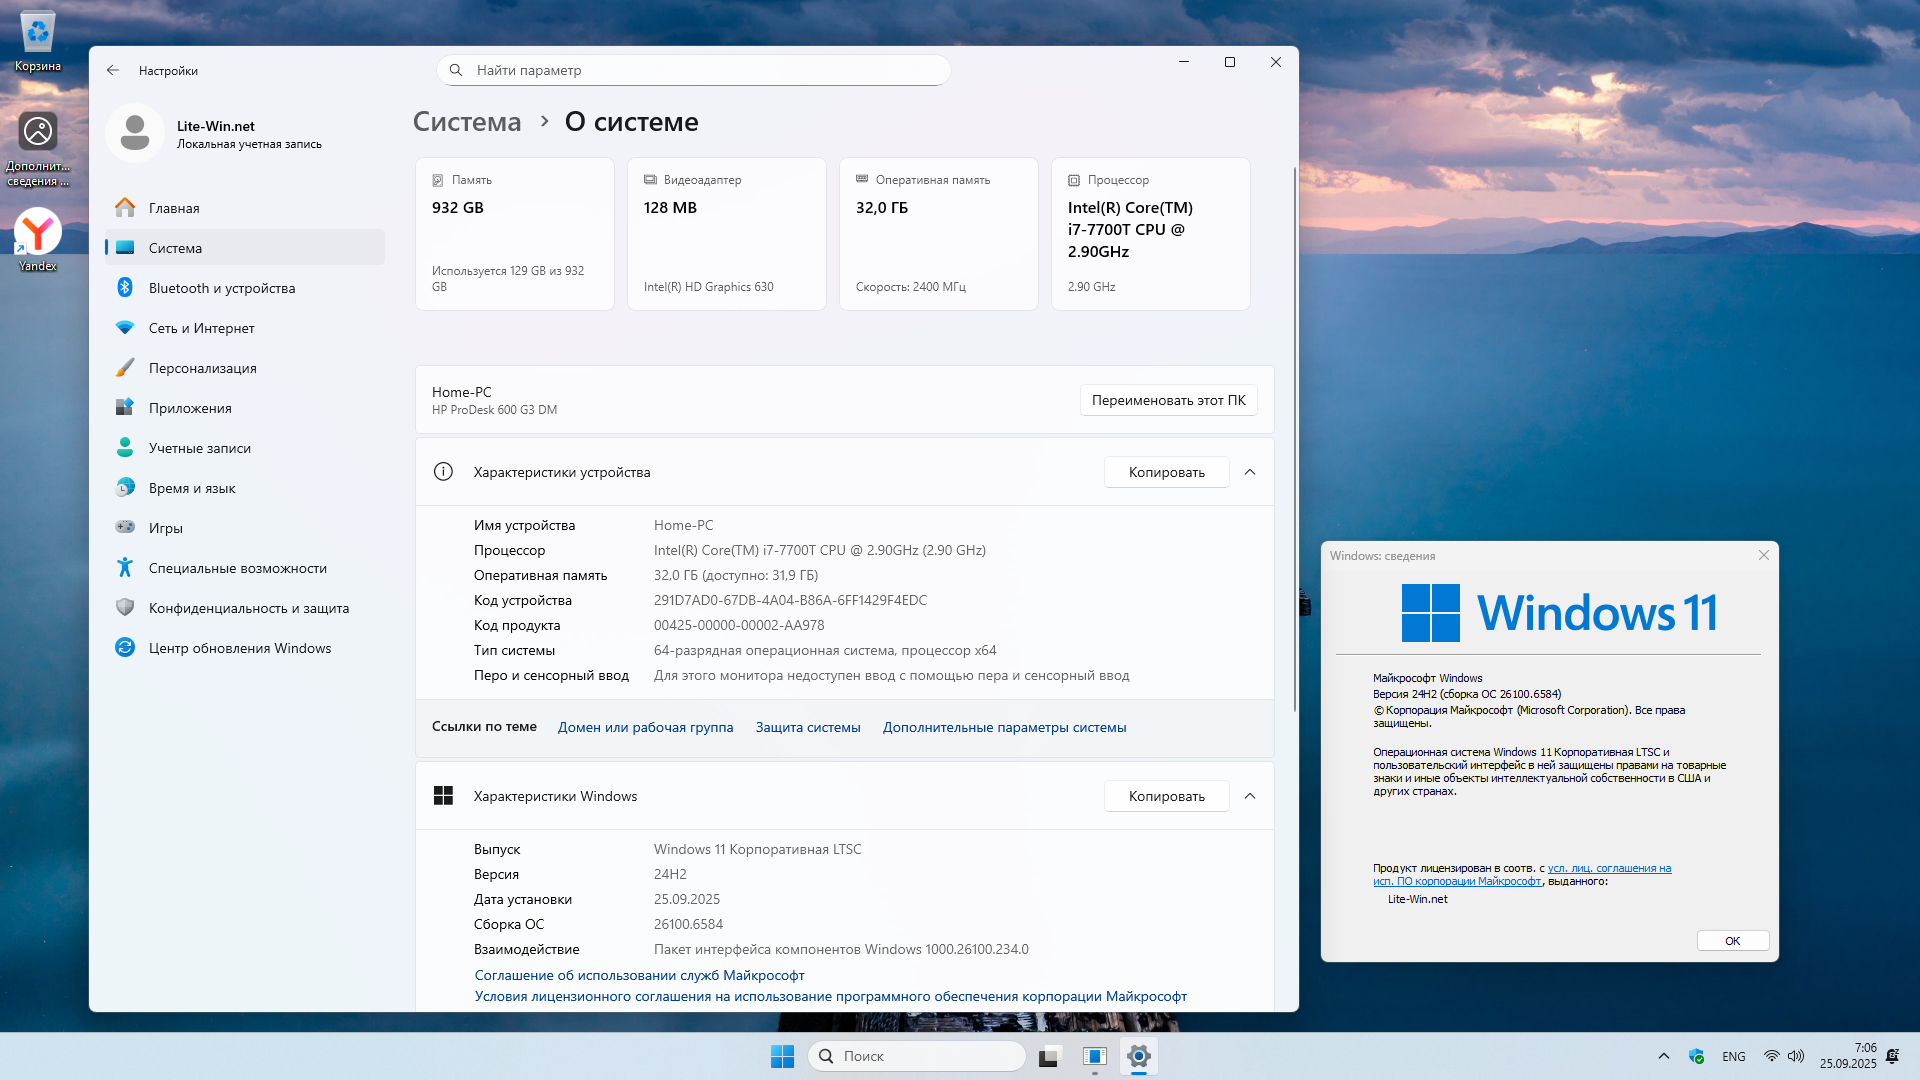Open Bluetooth and devices settings
Image resolution: width=1920 pixels, height=1080 pixels.
coord(221,288)
